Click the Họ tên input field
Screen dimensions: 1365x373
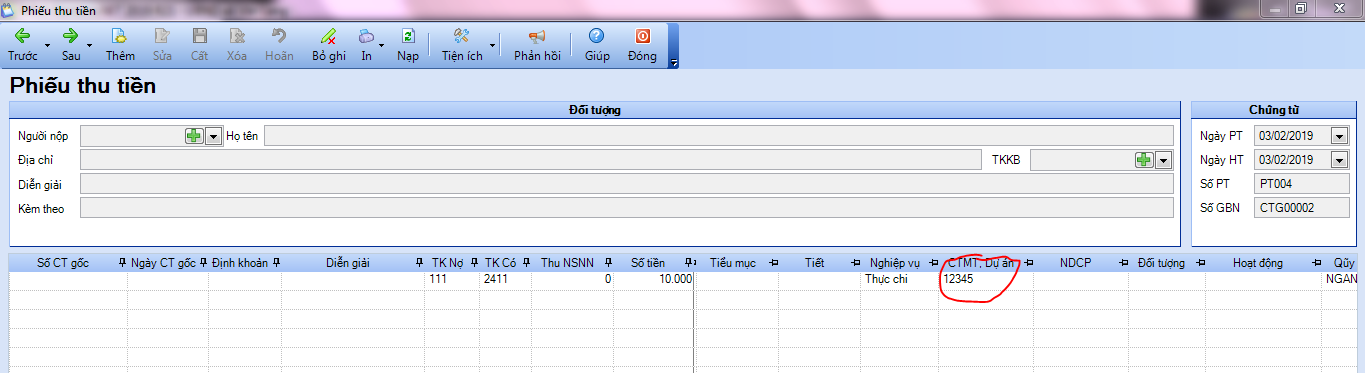click(x=718, y=136)
